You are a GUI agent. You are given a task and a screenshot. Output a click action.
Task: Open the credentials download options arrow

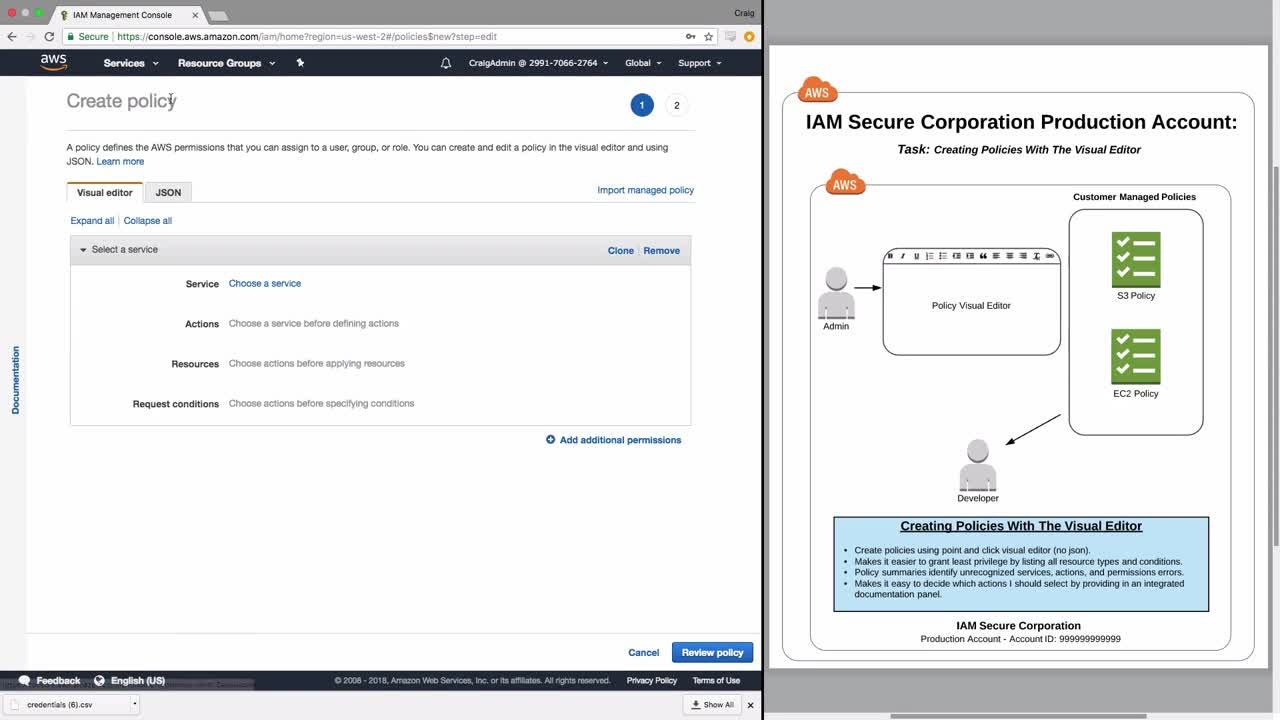[134, 704]
